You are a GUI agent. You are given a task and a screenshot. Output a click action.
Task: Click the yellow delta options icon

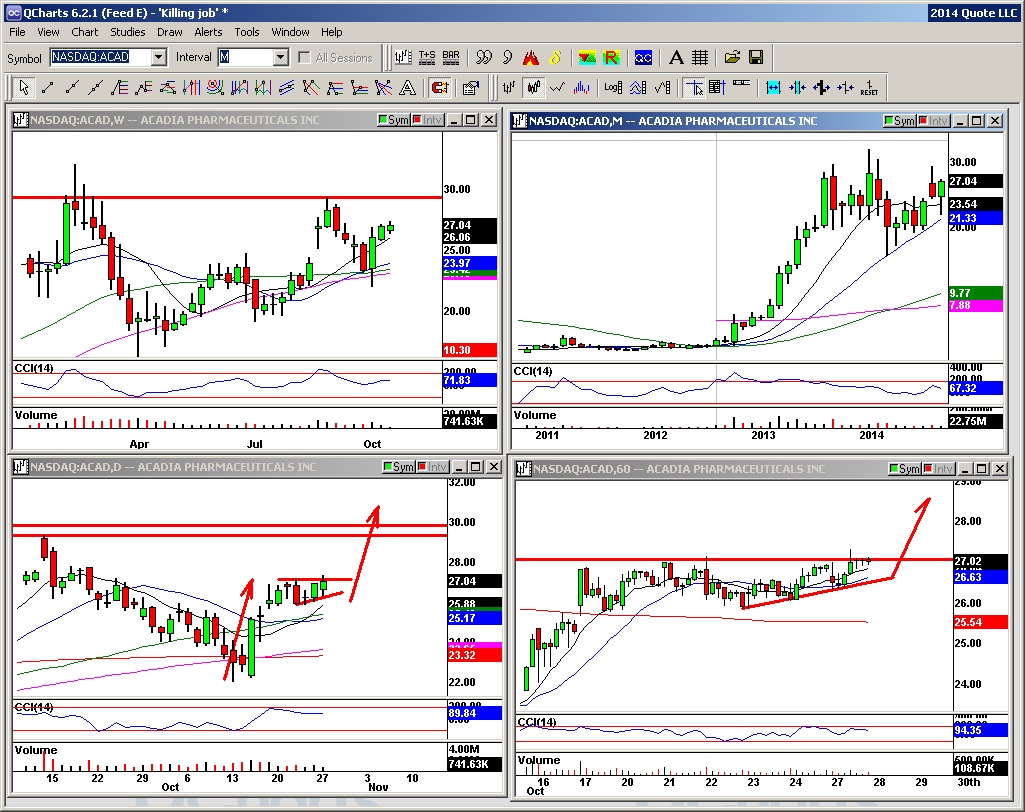pos(555,58)
